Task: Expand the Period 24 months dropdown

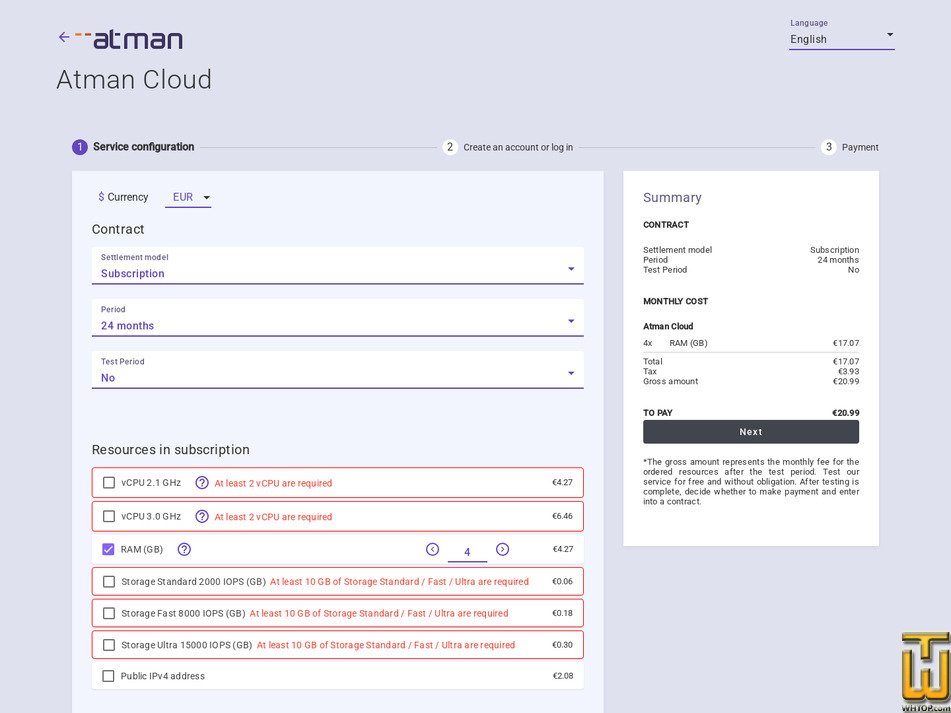Action: point(338,318)
